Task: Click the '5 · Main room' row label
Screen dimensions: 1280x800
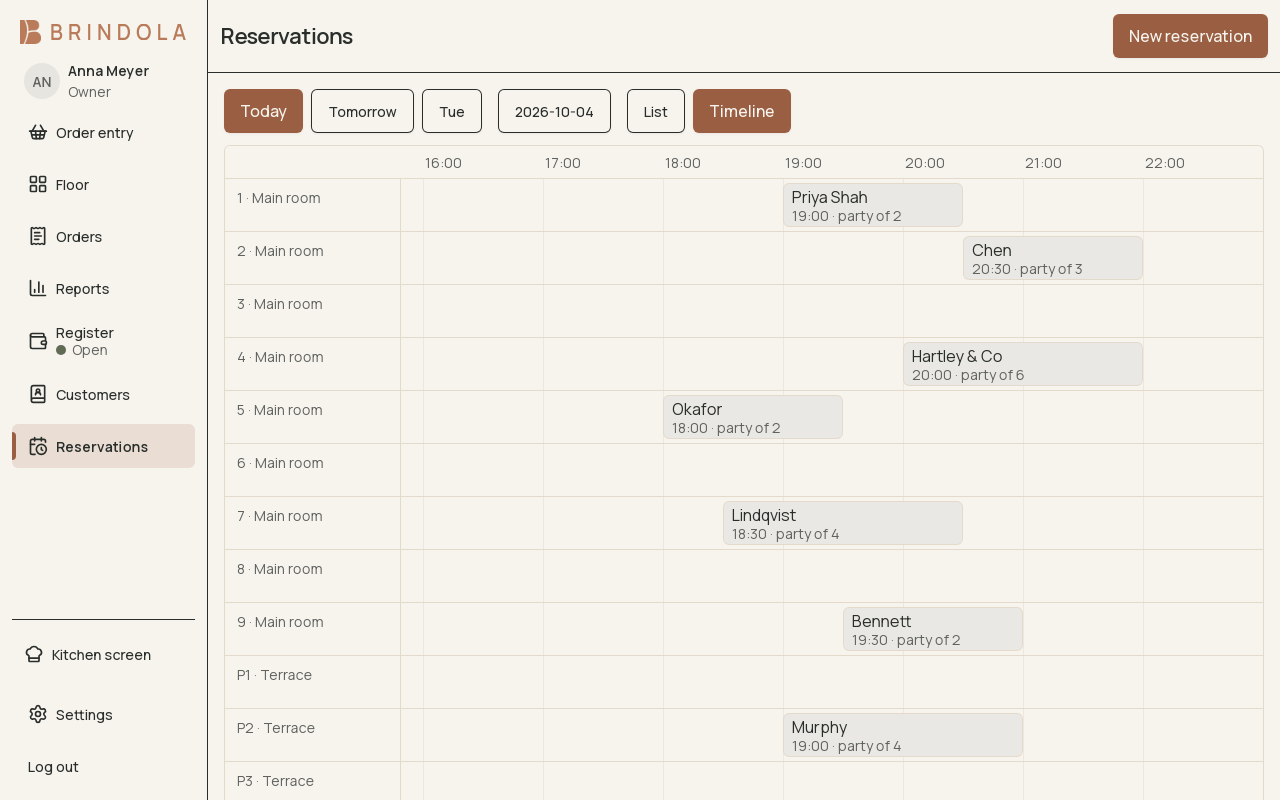Action: (280, 409)
